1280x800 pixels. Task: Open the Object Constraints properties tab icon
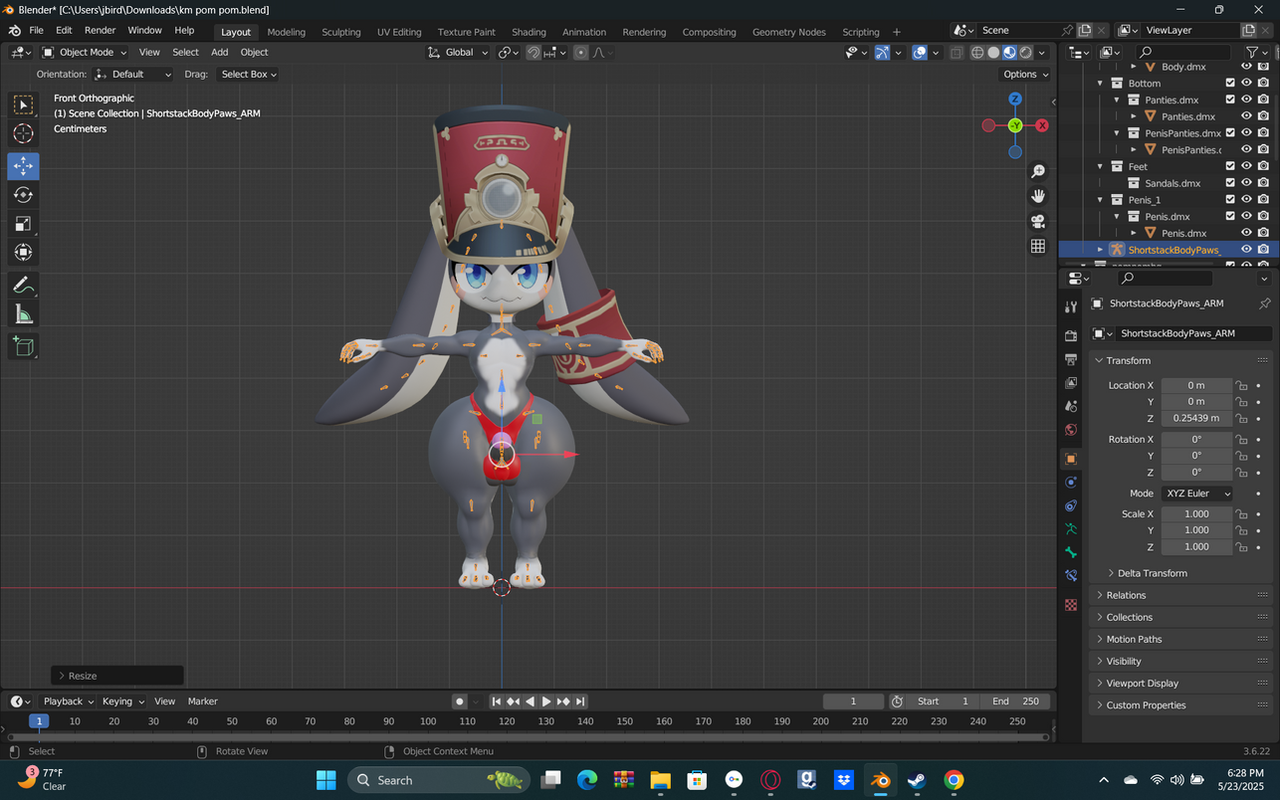1071,506
